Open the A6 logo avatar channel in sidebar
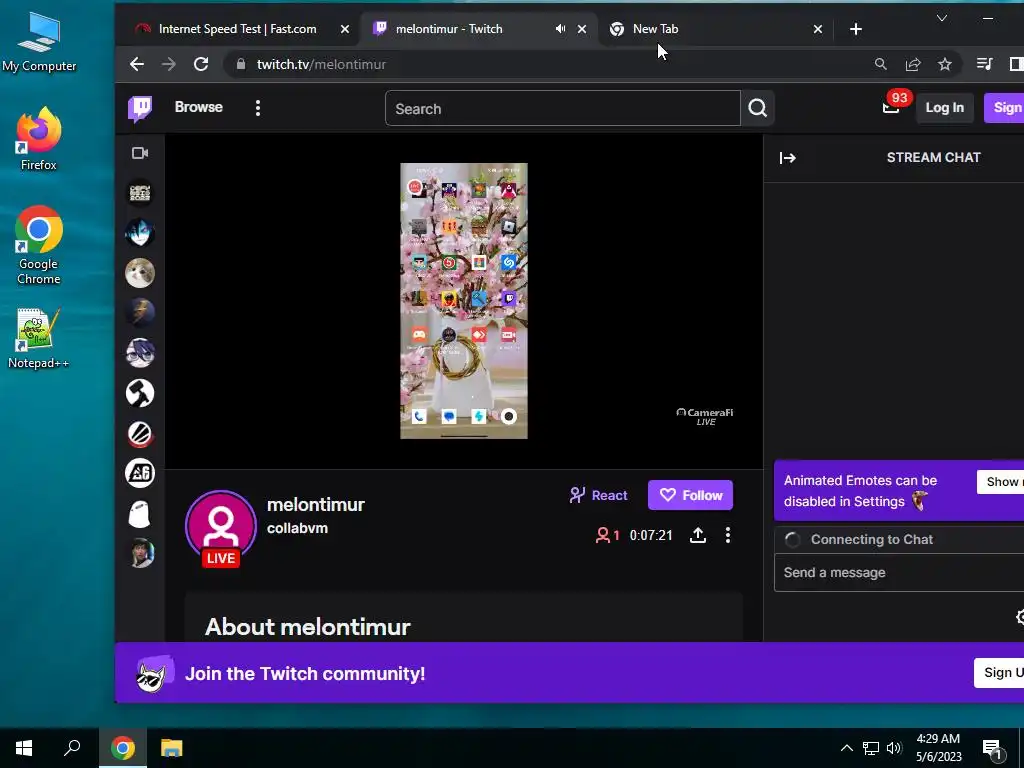 pyautogui.click(x=140, y=473)
